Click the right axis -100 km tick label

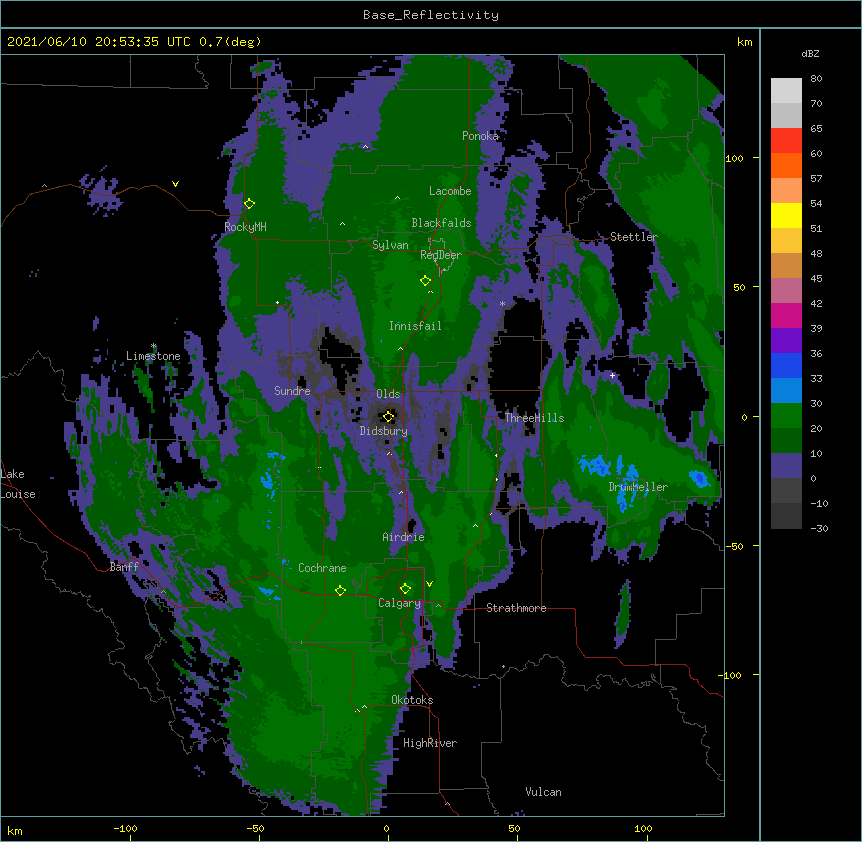tap(731, 675)
